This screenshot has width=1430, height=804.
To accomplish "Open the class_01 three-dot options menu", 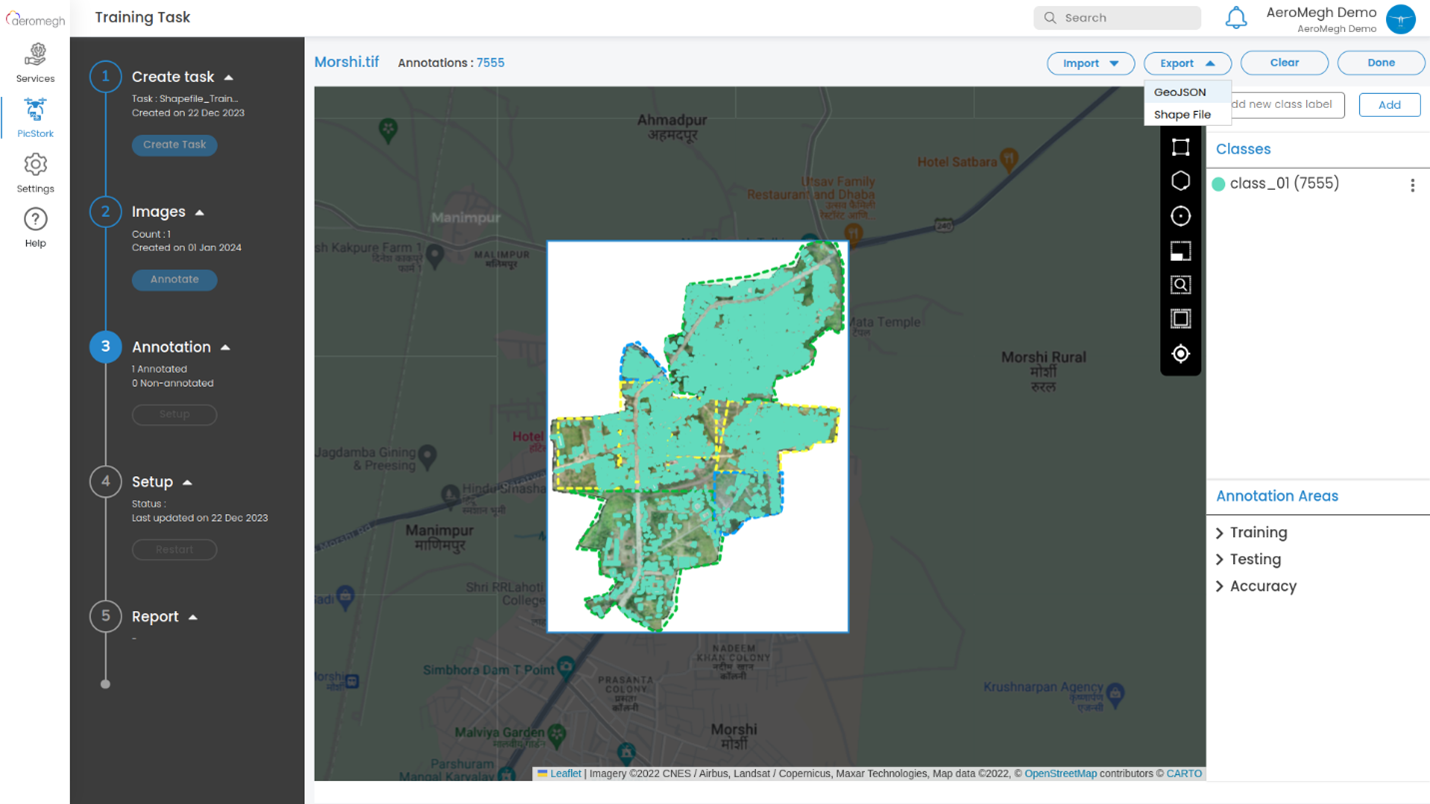I will point(1412,185).
